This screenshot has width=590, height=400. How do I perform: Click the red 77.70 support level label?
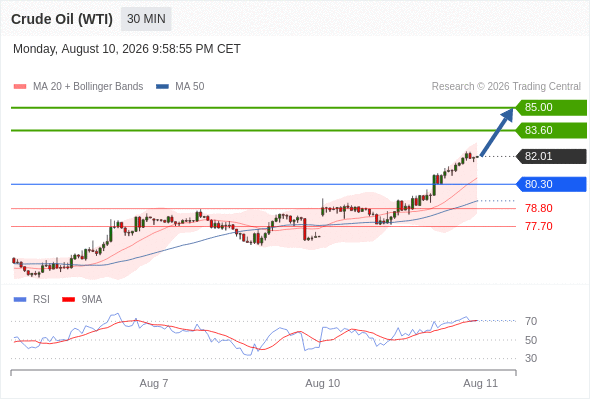pyautogui.click(x=539, y=226)
